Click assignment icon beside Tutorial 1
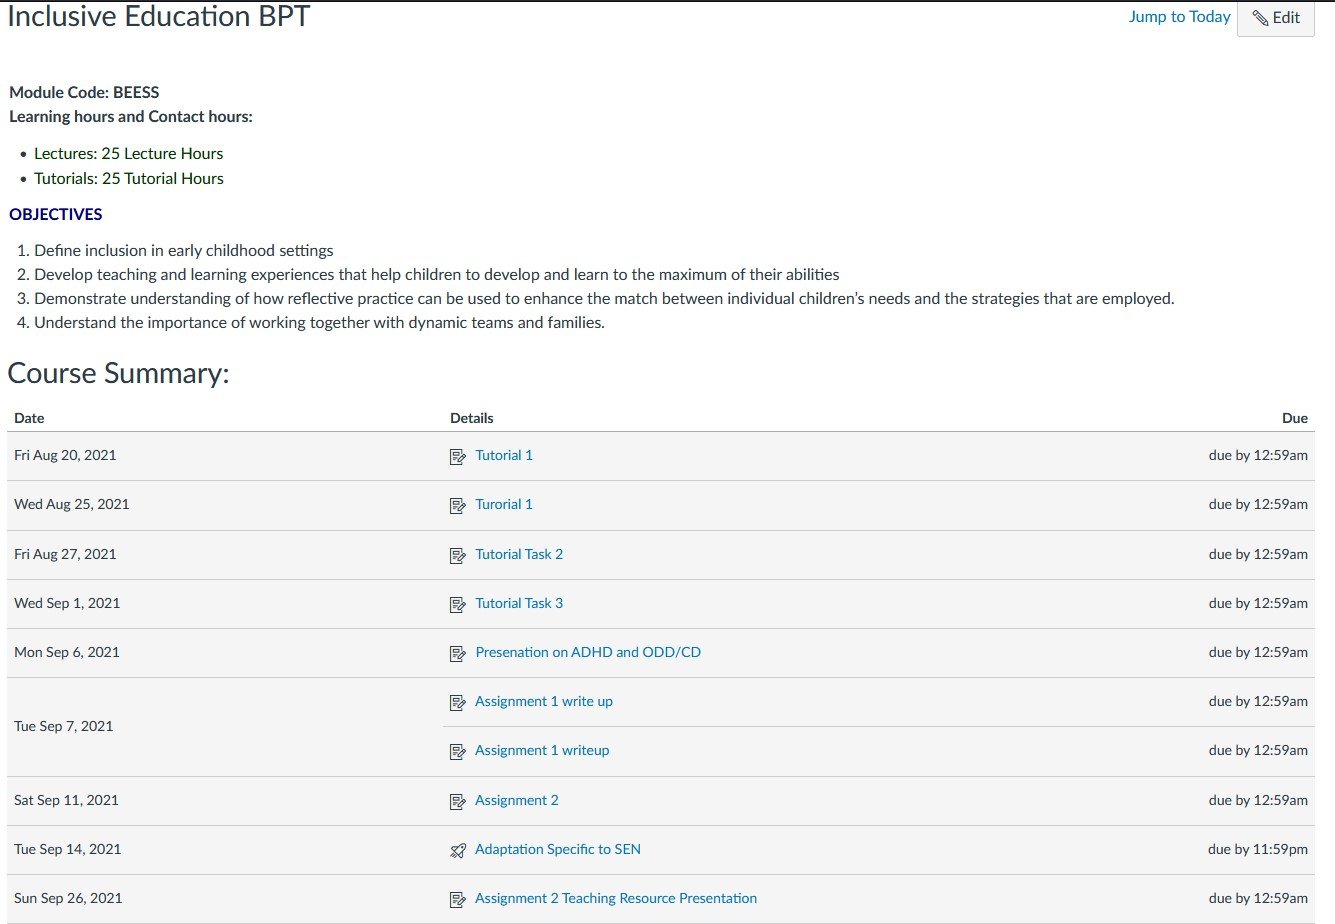The image size is (1335, 924). pos(458,456)
